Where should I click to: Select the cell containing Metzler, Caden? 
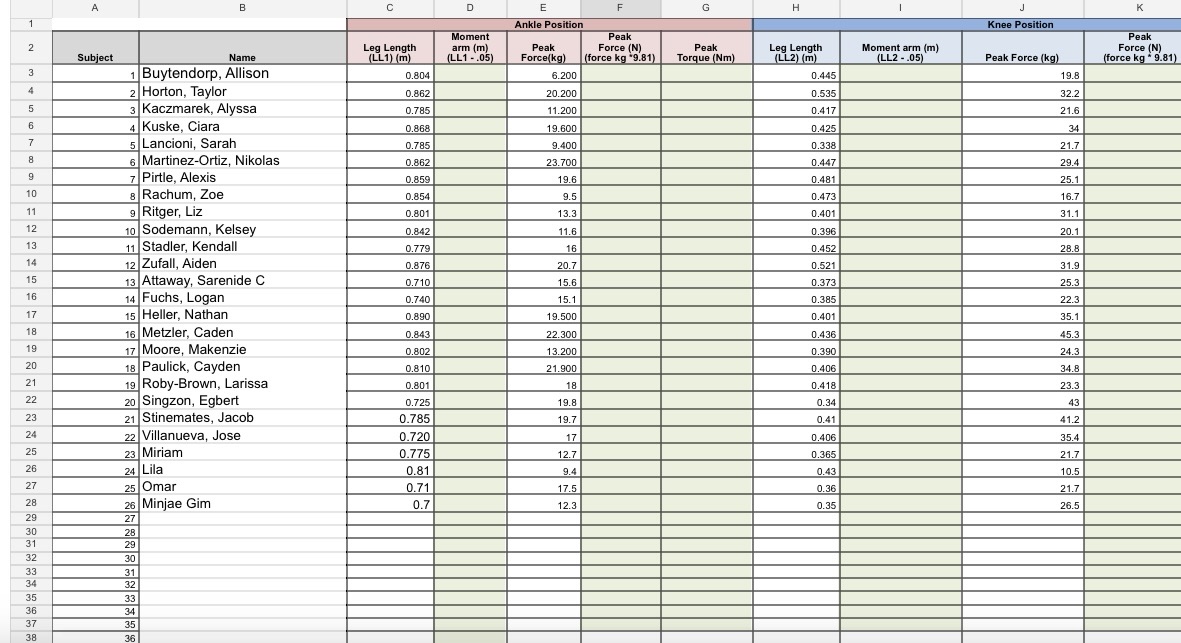tap(243, 333)
